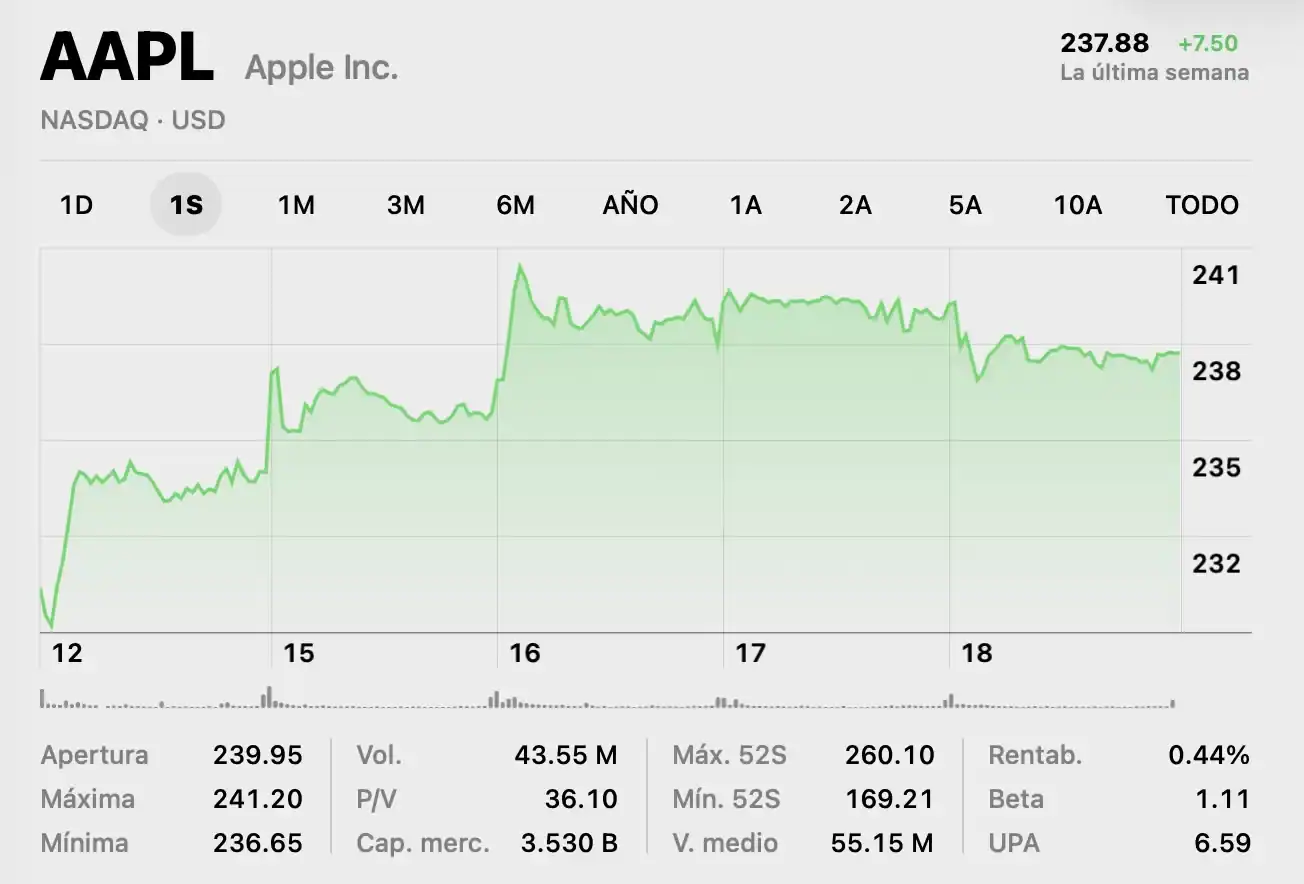The height and width of the screenshot is (884, 1304).
Task: Click the 237.88 current price
Action: point(1104,44)
